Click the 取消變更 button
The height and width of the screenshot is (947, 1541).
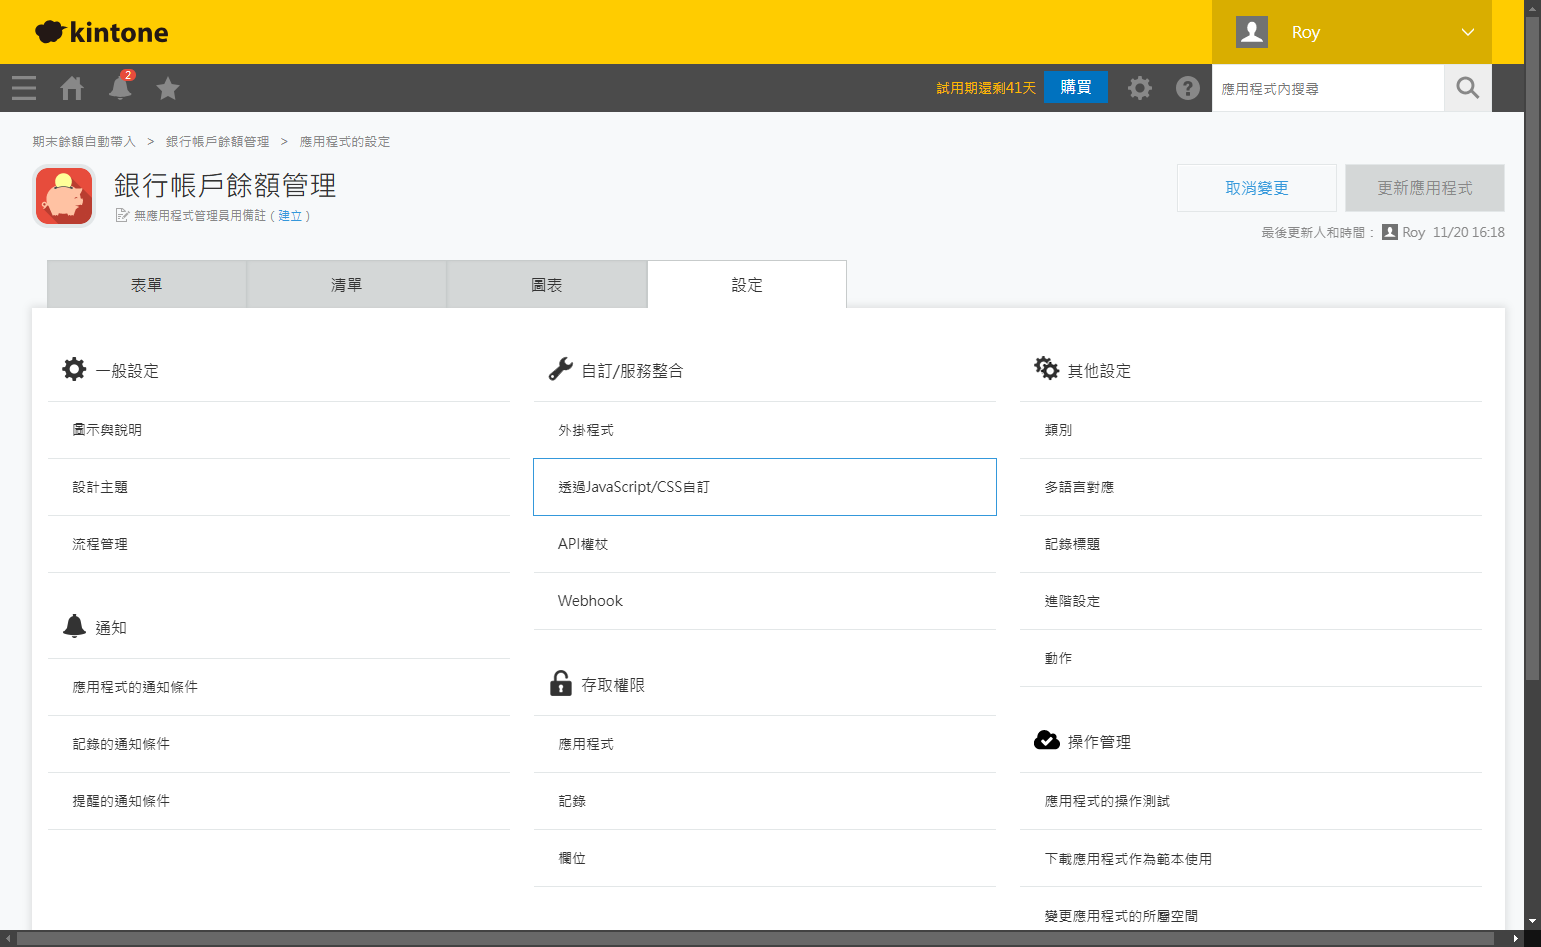[1257, 188]
